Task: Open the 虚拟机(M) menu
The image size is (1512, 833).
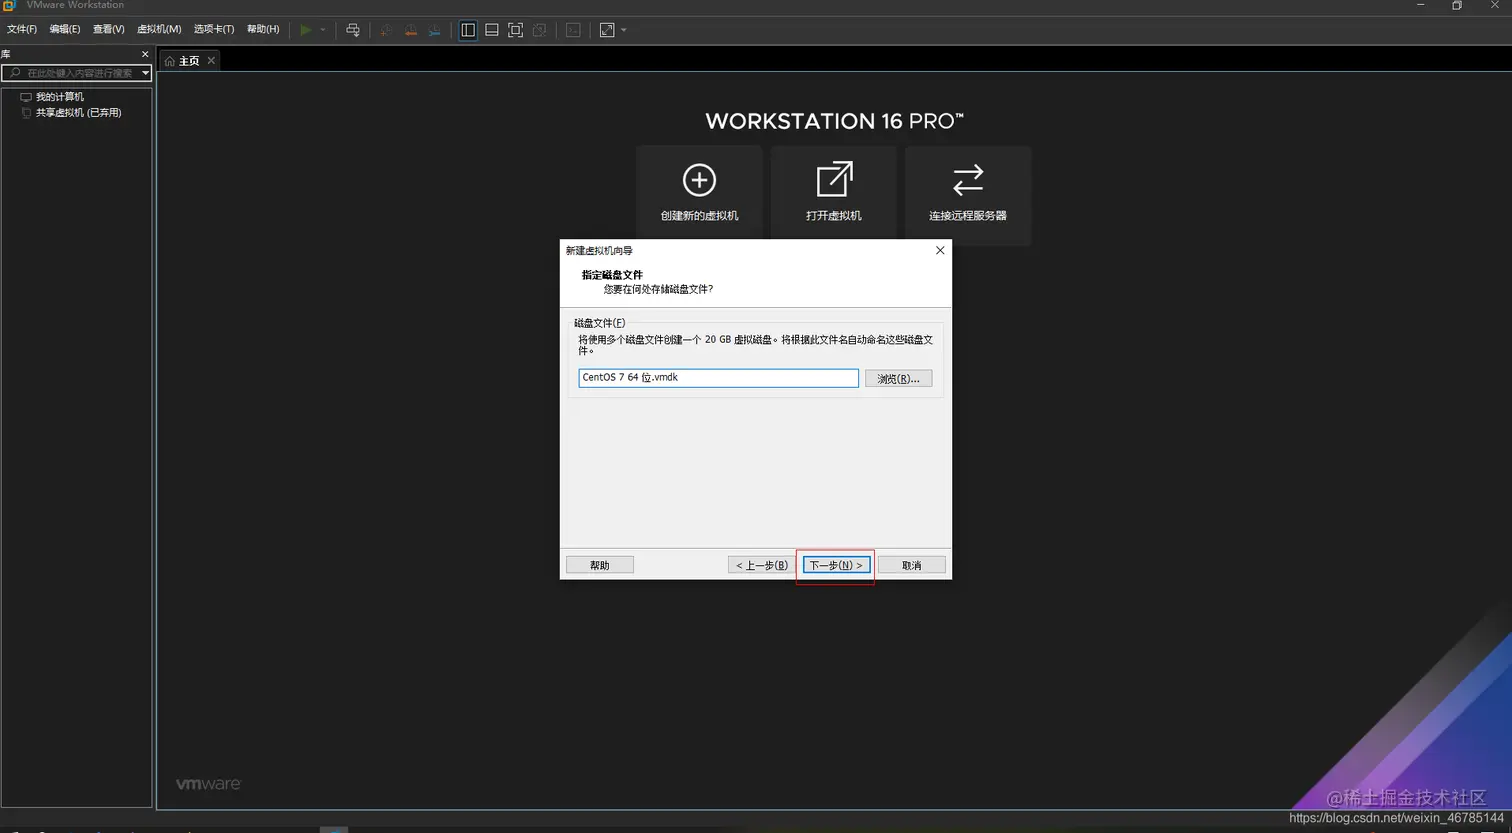Action: [x=159, y=30]
